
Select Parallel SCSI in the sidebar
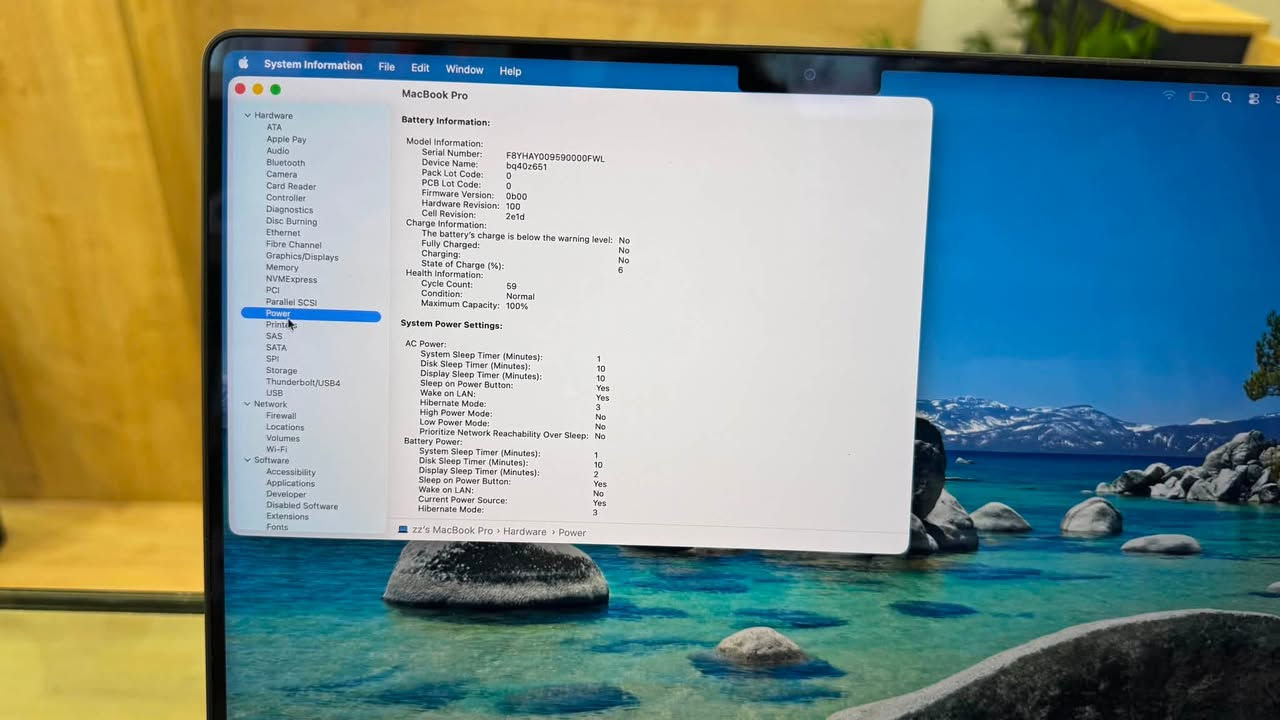[291, 302]
